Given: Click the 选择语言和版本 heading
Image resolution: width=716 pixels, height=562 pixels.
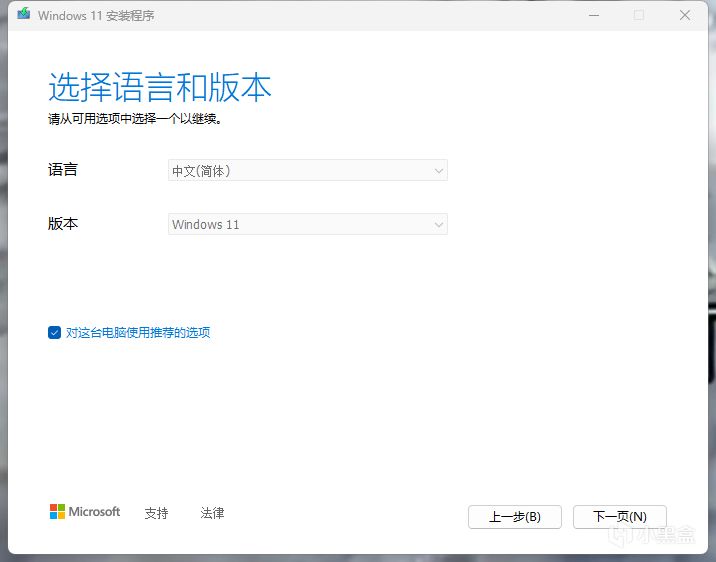Looking at the screenshot, I should pyautogui.click(x=160, y=87).
